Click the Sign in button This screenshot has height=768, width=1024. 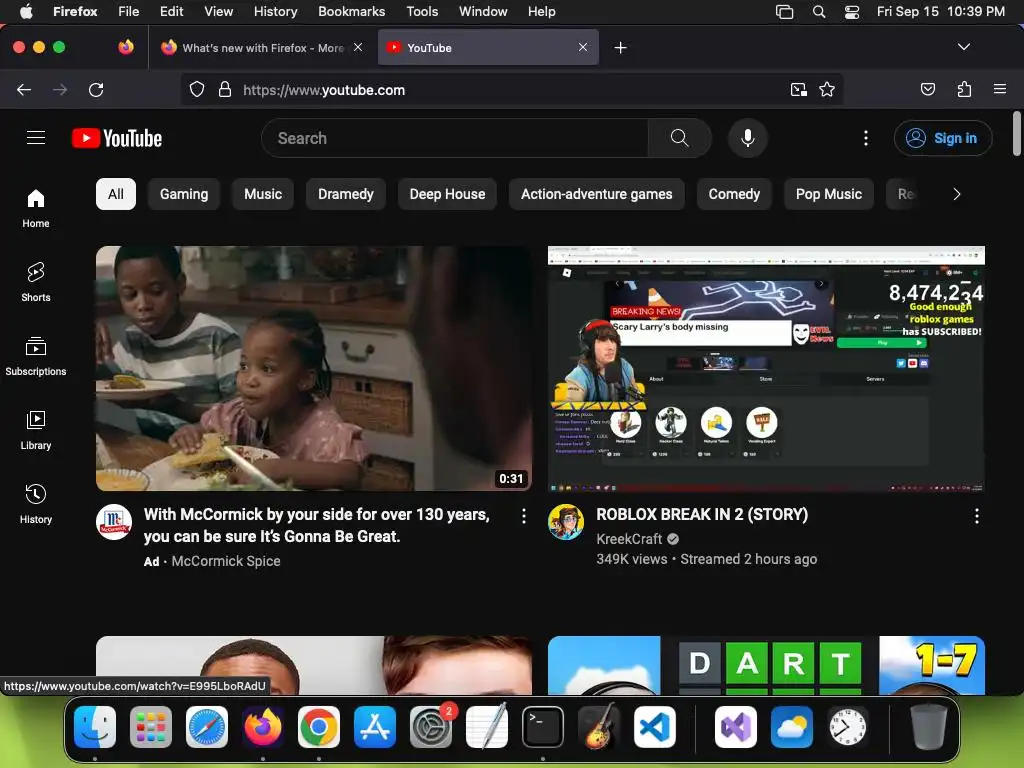tap(943, 138)
